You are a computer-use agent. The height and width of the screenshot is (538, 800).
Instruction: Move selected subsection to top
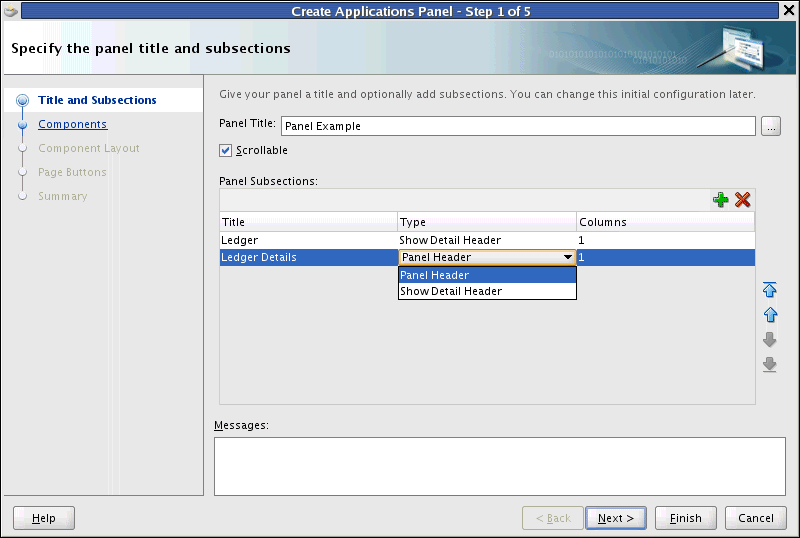769,289
